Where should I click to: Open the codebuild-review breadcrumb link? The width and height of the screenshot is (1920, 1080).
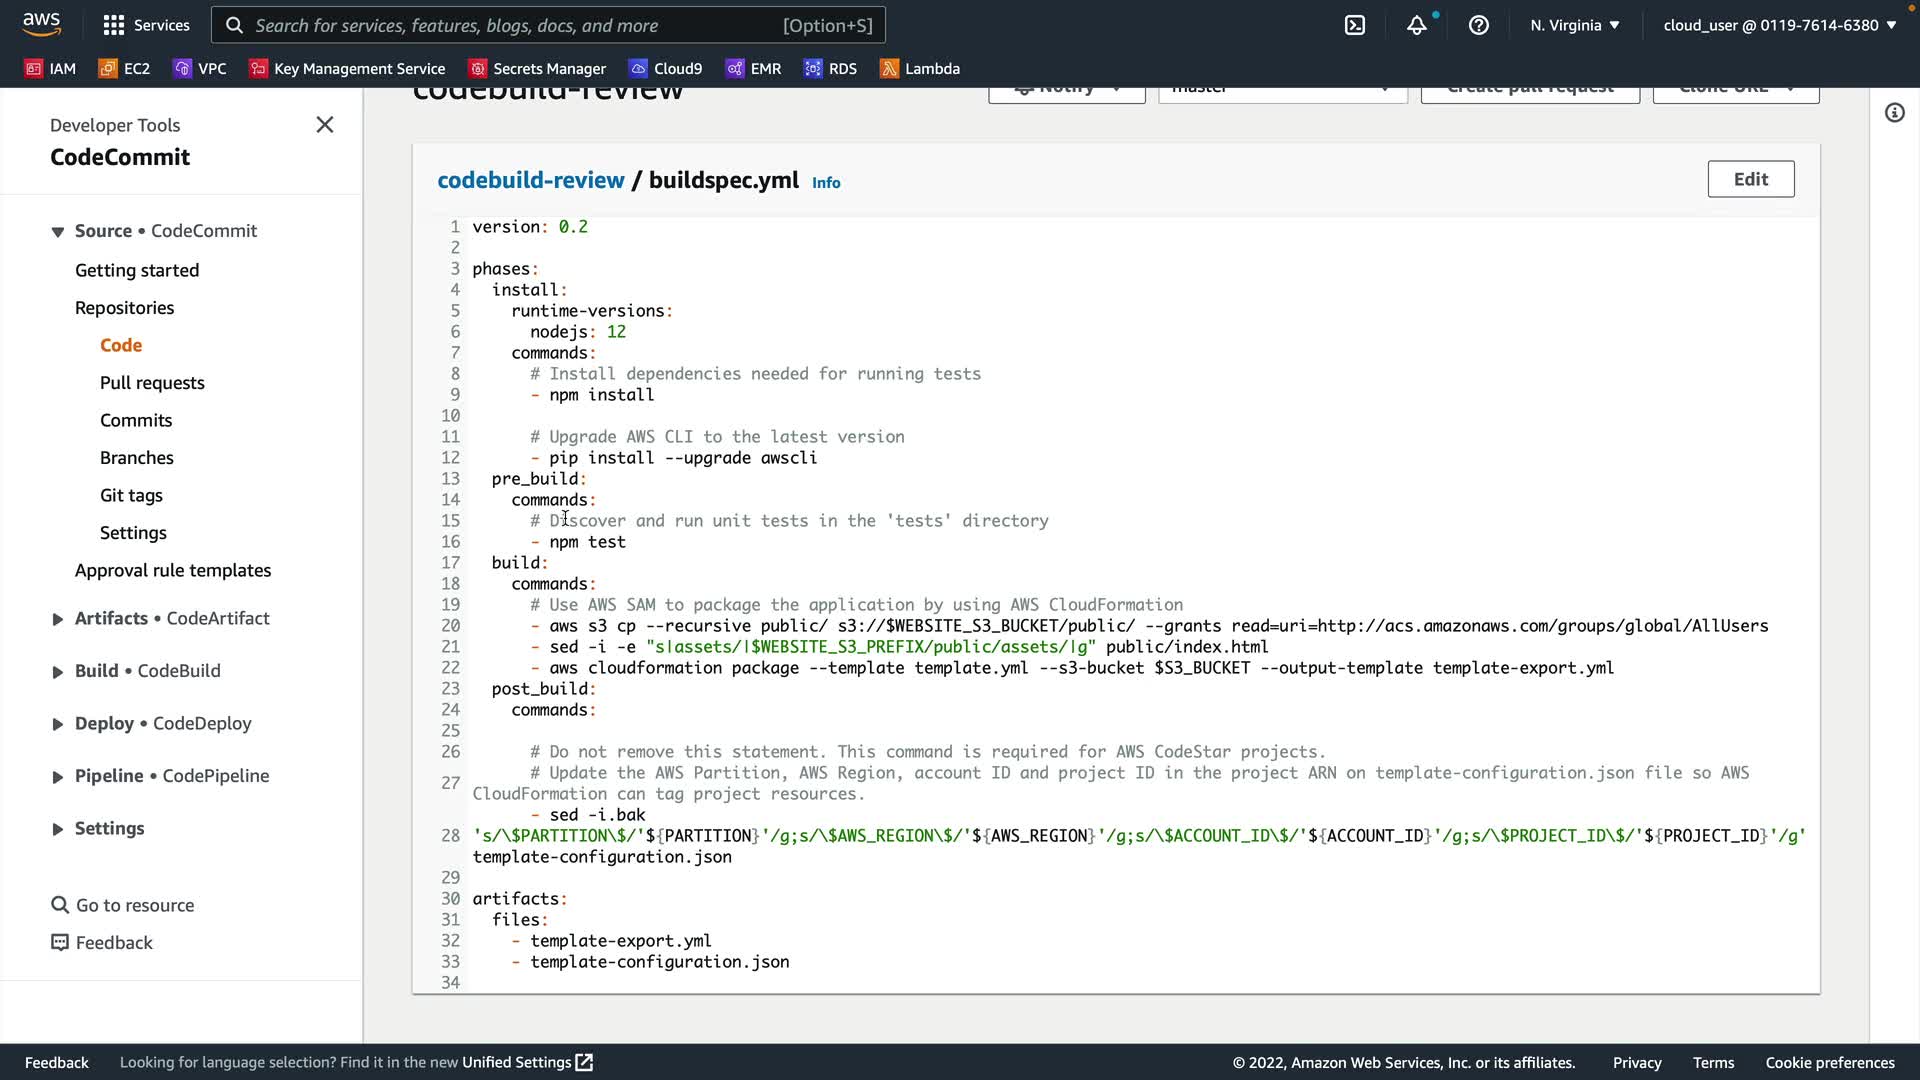[x=530, y=180]
